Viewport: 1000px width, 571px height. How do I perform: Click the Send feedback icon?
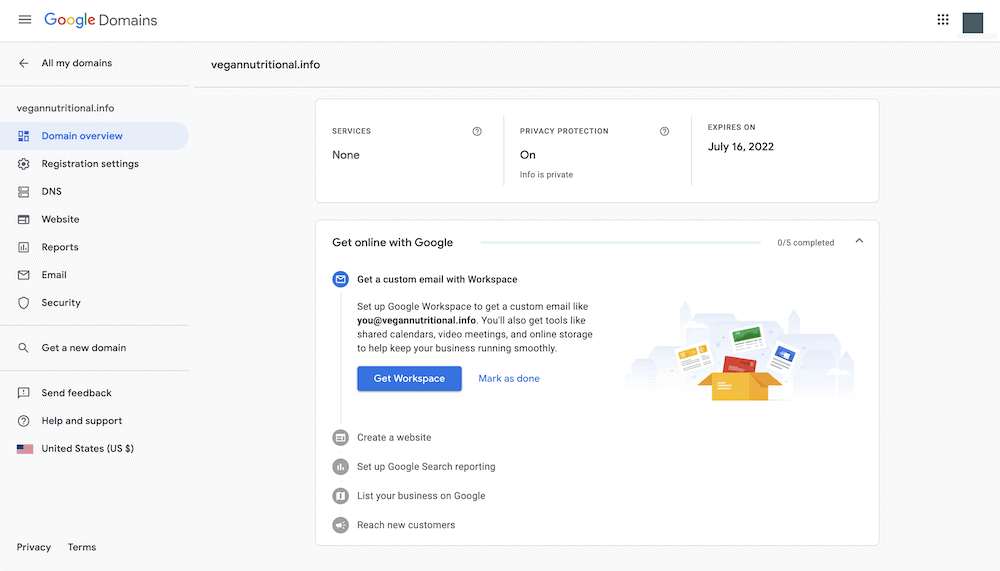(x=24, y=393)
